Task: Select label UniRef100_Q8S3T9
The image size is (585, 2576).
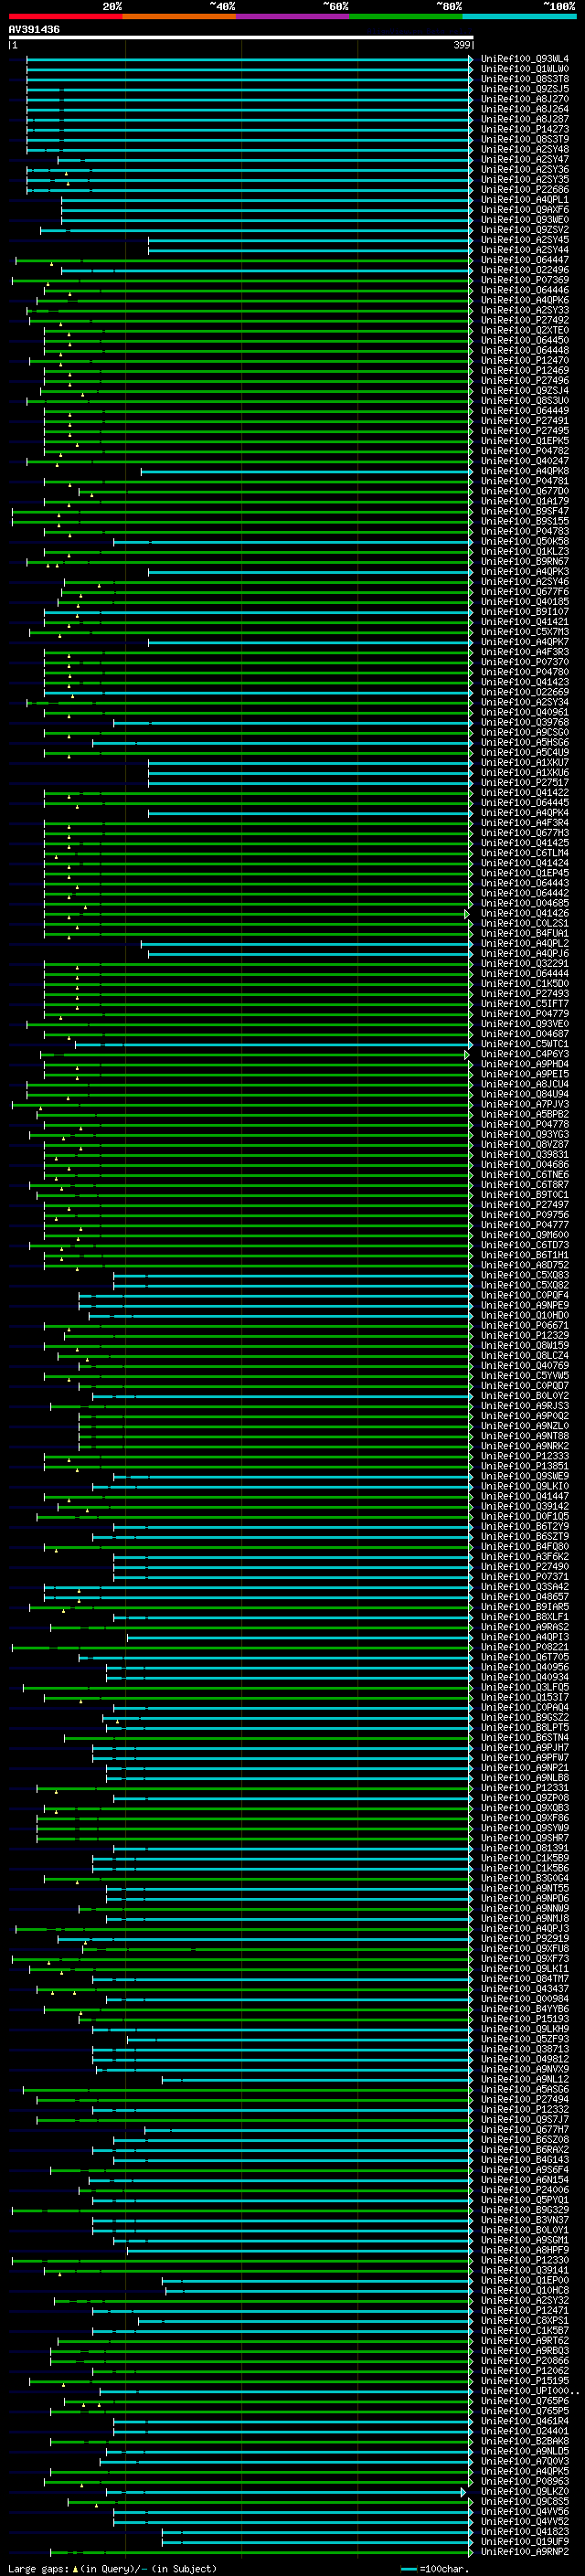Action: pos(525,139)
